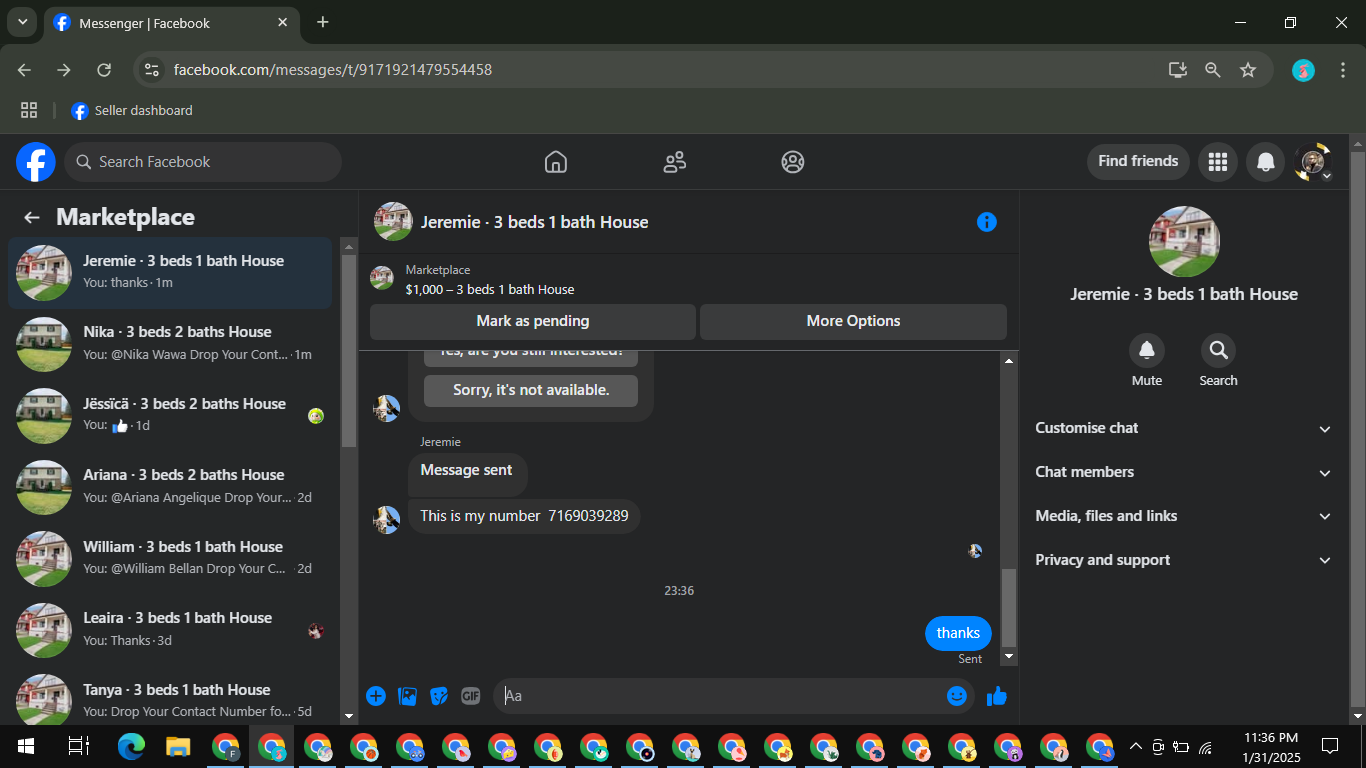Click the chat header title Jeremie · 3 beds 1 bath House
This screenshot has height=768, width=1366.
535,222
